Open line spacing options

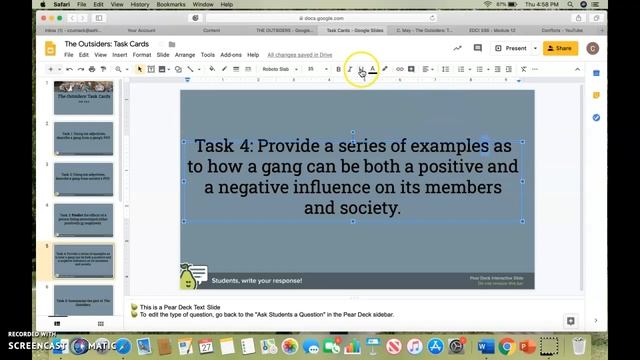click(x=445, y=69)
